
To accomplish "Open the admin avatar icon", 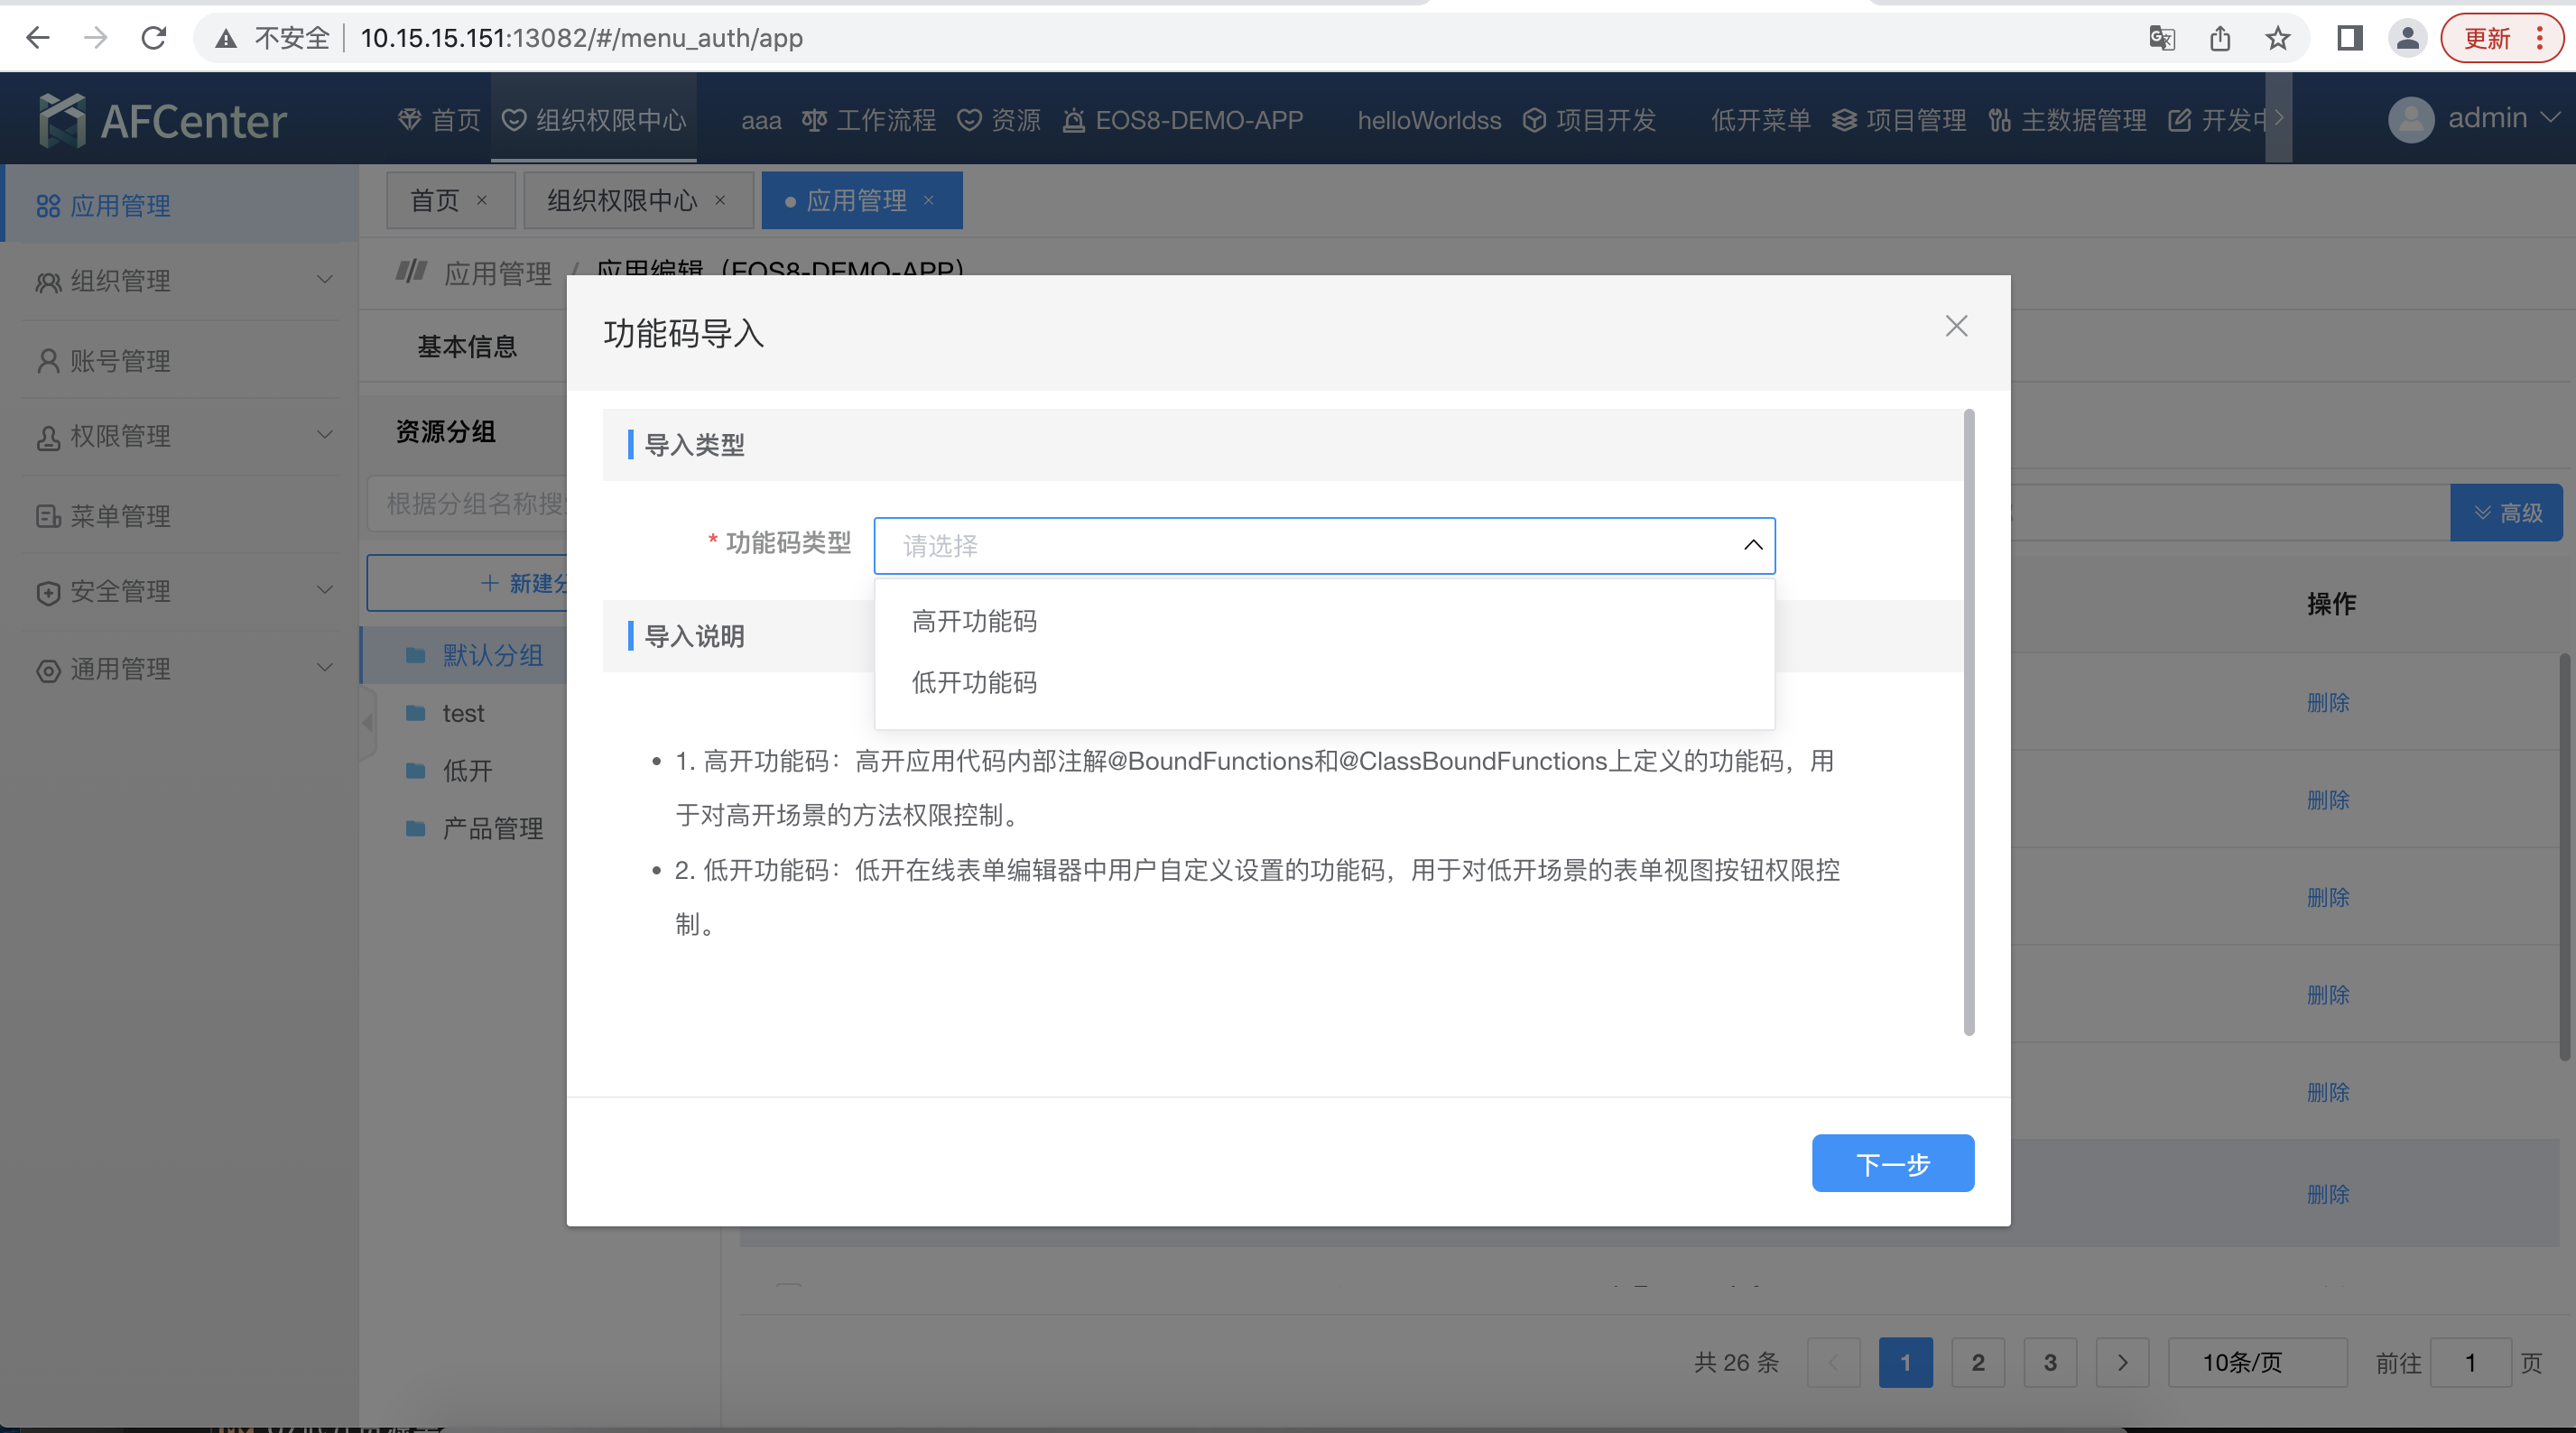I will [x=2410, y=119].
